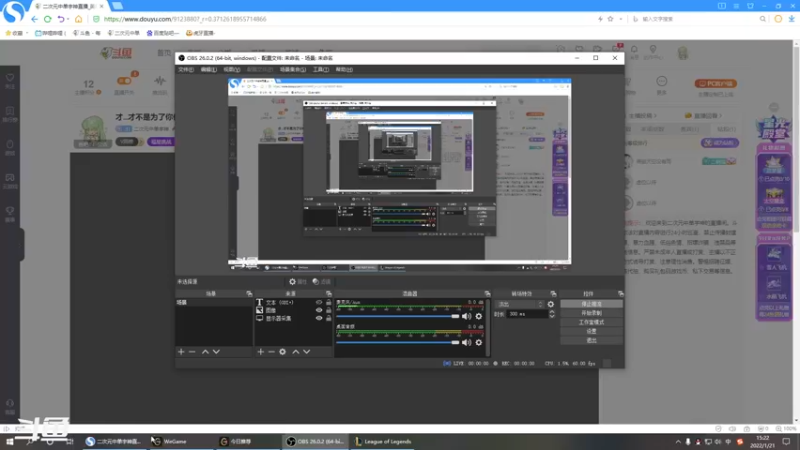Viewport: 800px width, 450px height.
Task: Click the browser address bar URL
Action: pyautogui.click(x=185, y=19)
